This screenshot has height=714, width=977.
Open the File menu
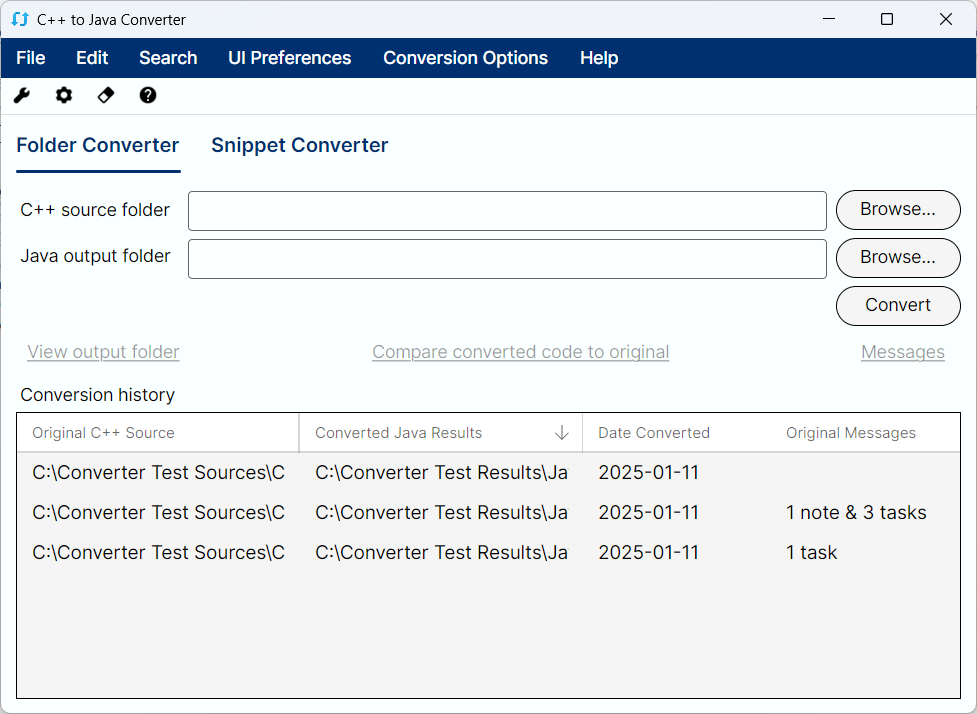pyautogui.click(x=31, y=58)
